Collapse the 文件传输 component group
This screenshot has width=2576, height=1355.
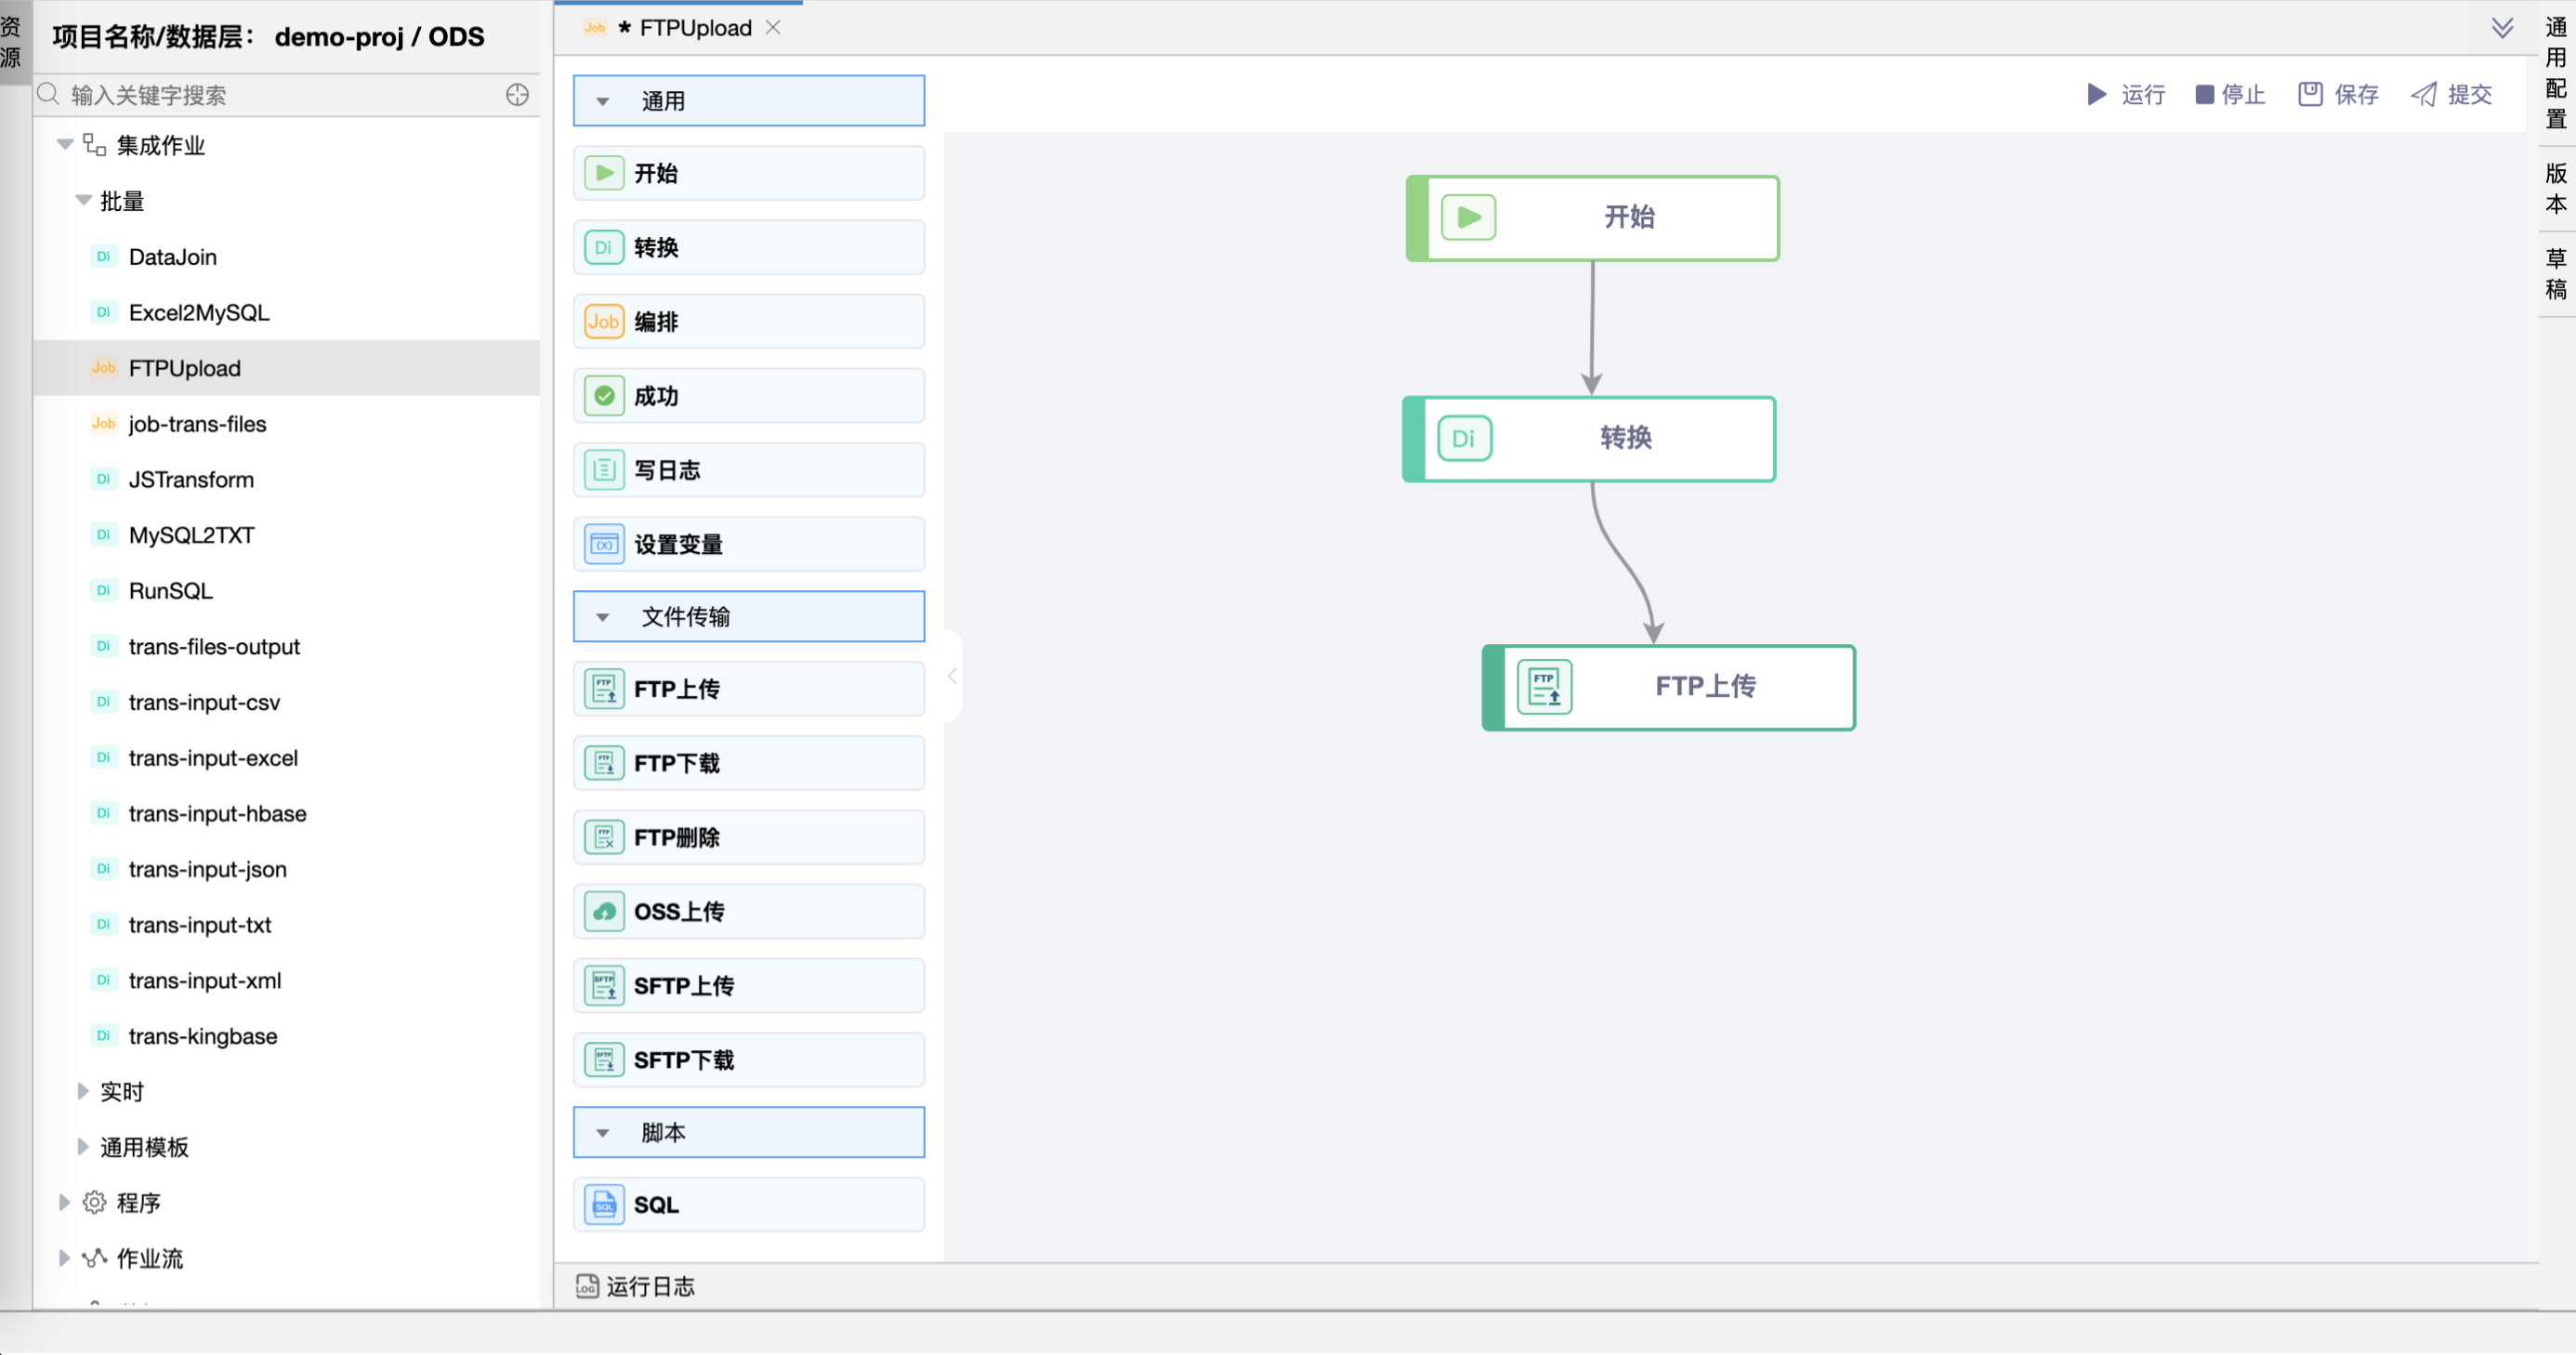coord(603,617)
